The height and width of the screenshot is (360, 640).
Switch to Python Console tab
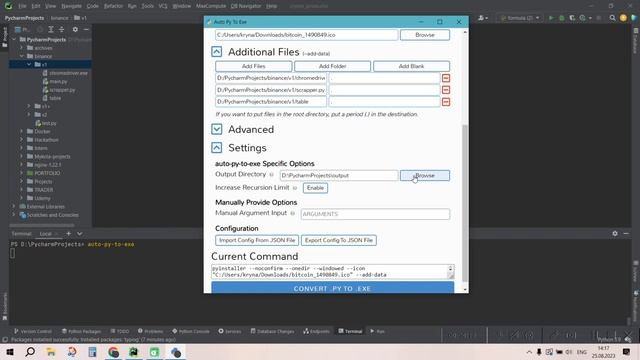(191, 331)
